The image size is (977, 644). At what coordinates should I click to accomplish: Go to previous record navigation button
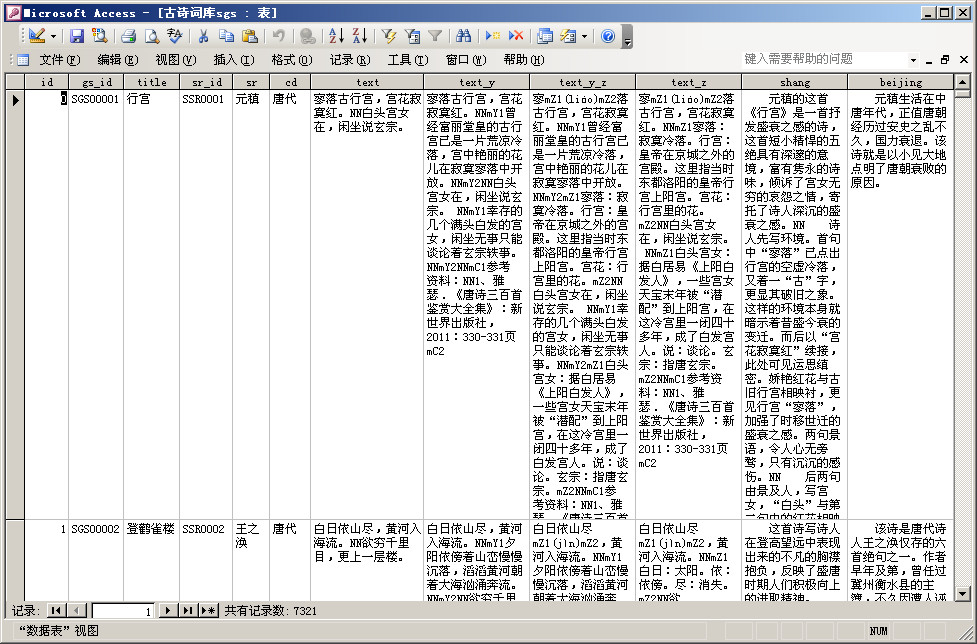click(x=77, y=610)
